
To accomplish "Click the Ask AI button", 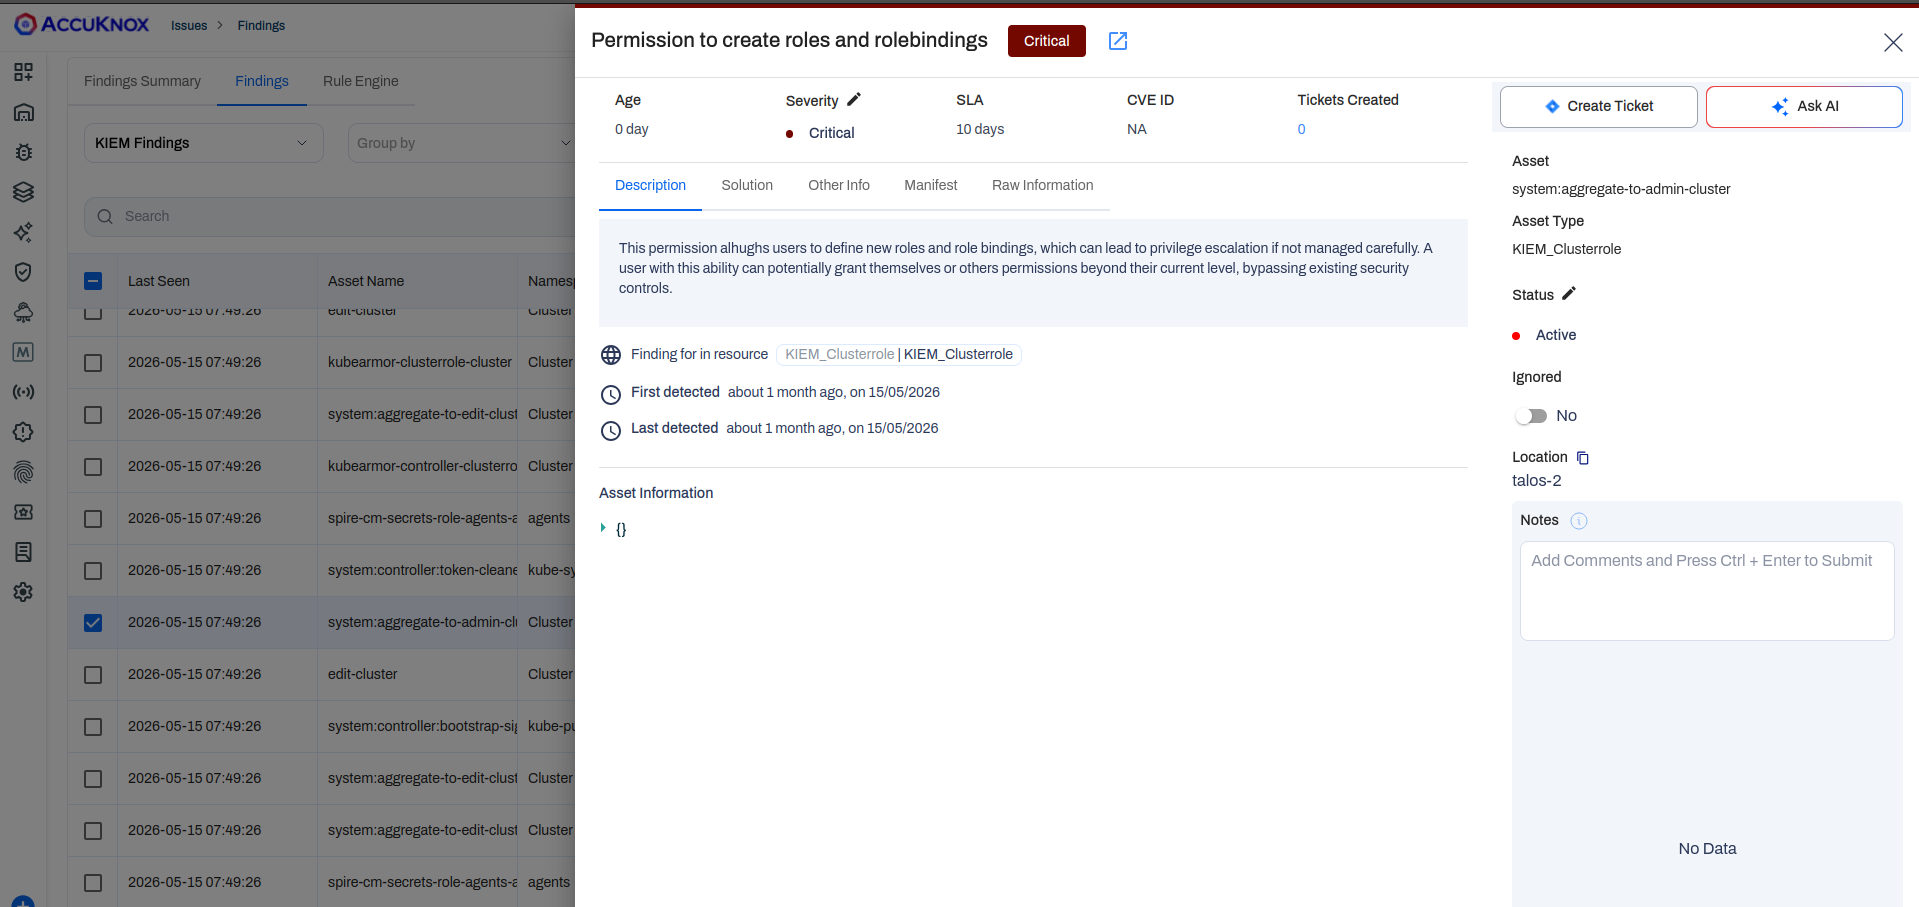I will [1804, 106].
